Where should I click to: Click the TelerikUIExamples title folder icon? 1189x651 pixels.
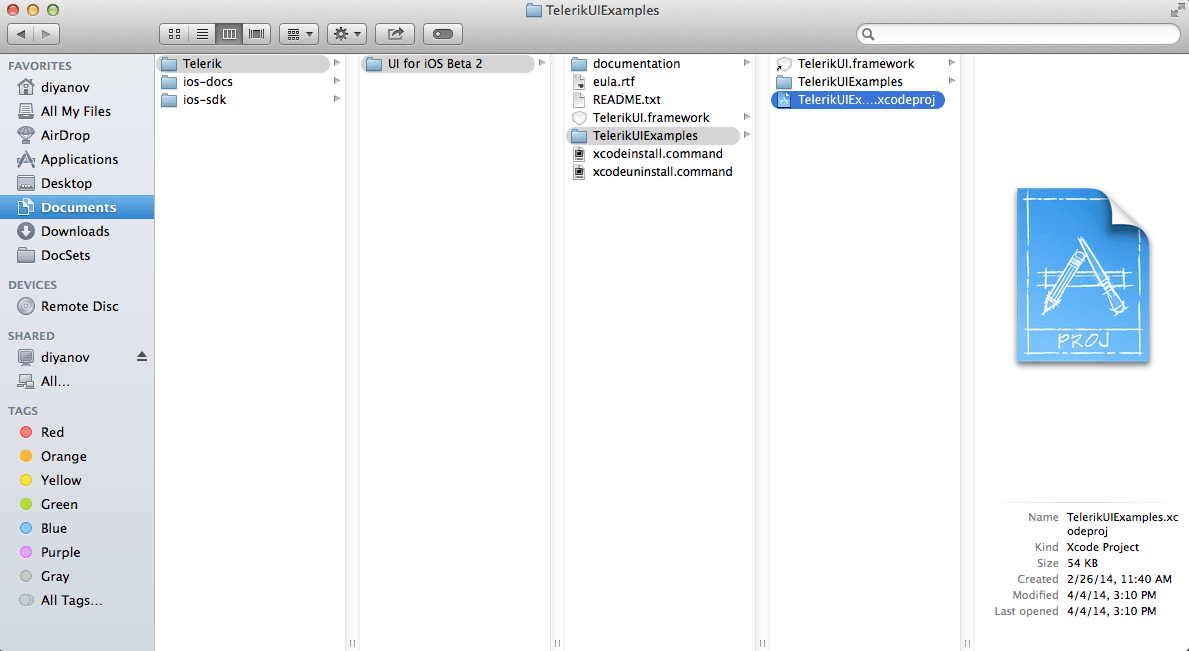(534, 11)
